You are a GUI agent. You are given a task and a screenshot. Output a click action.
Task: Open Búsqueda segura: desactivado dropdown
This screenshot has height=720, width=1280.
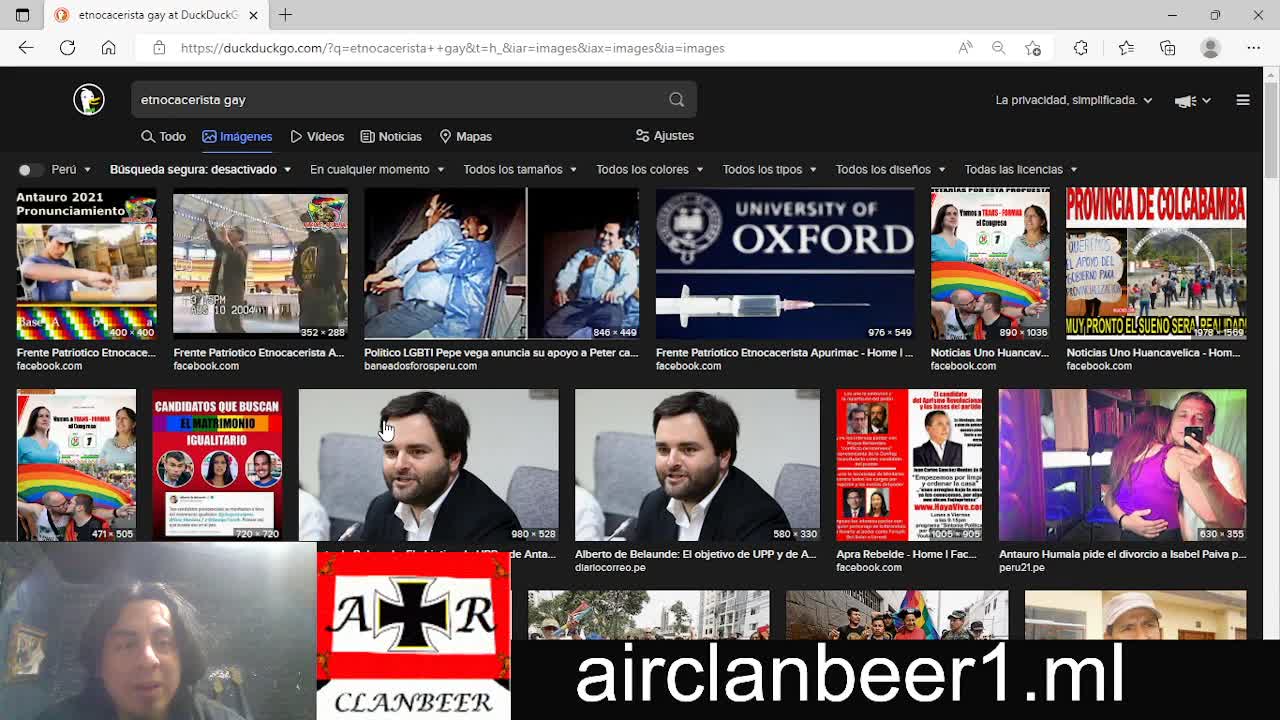(x=201, y=170)
